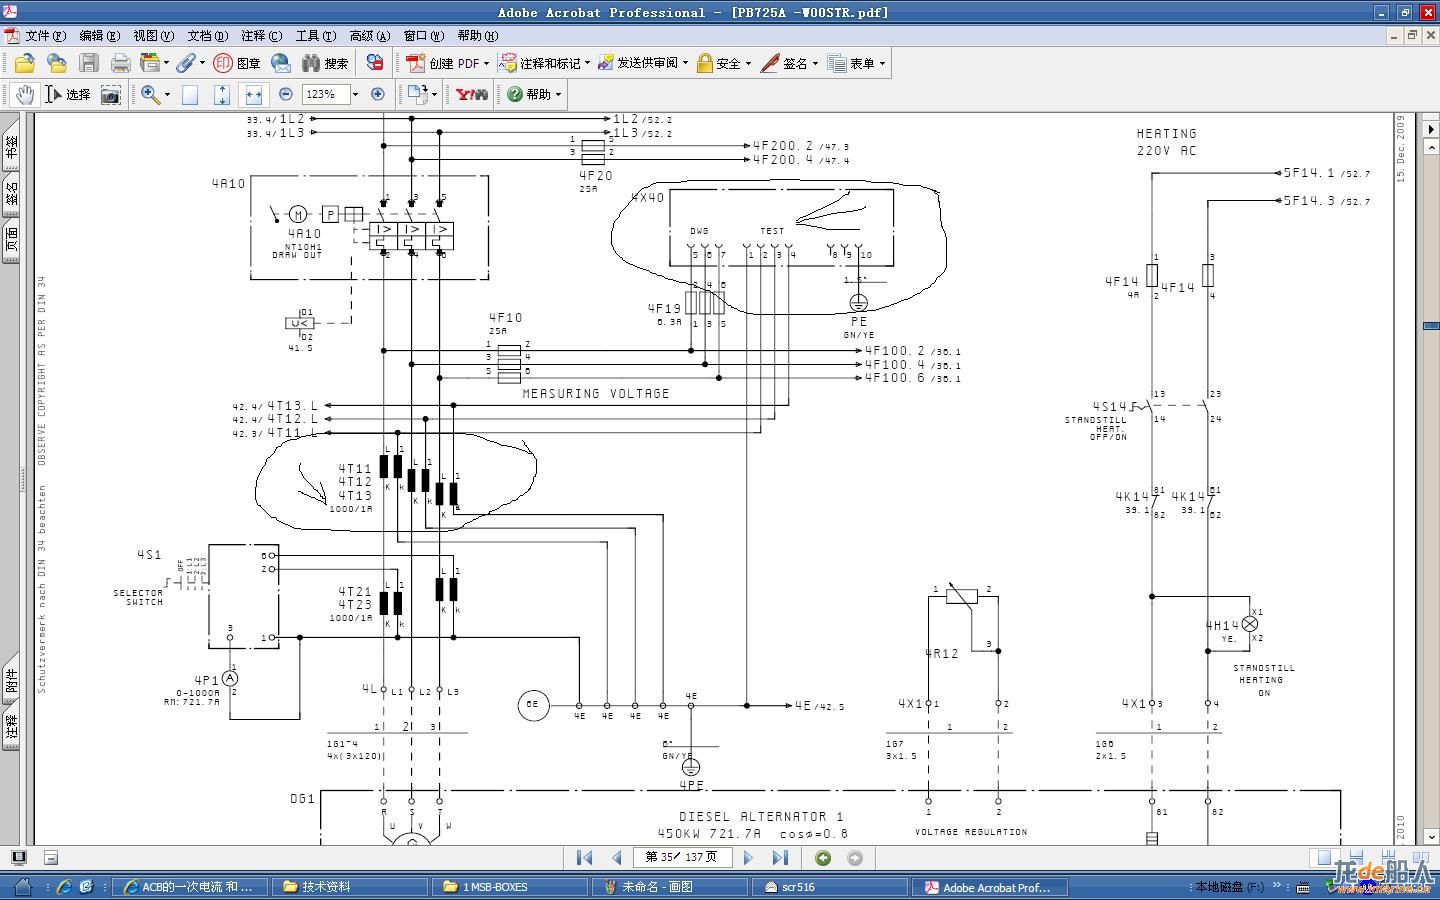1440x900 pixels.
Task: Open the attach file dropdown arrow
Action: coord(202,63)
